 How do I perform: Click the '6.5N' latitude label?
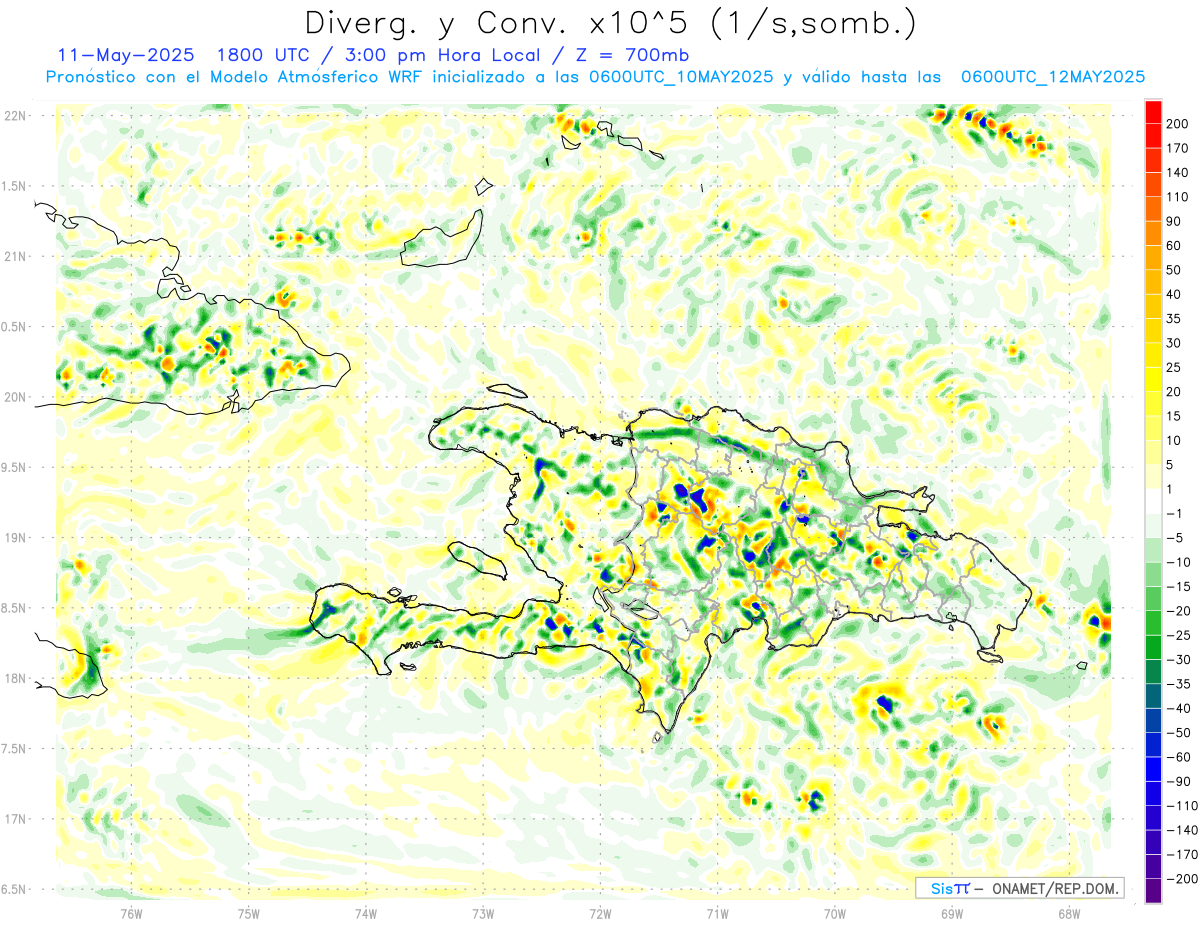click(x=13, y=889)
